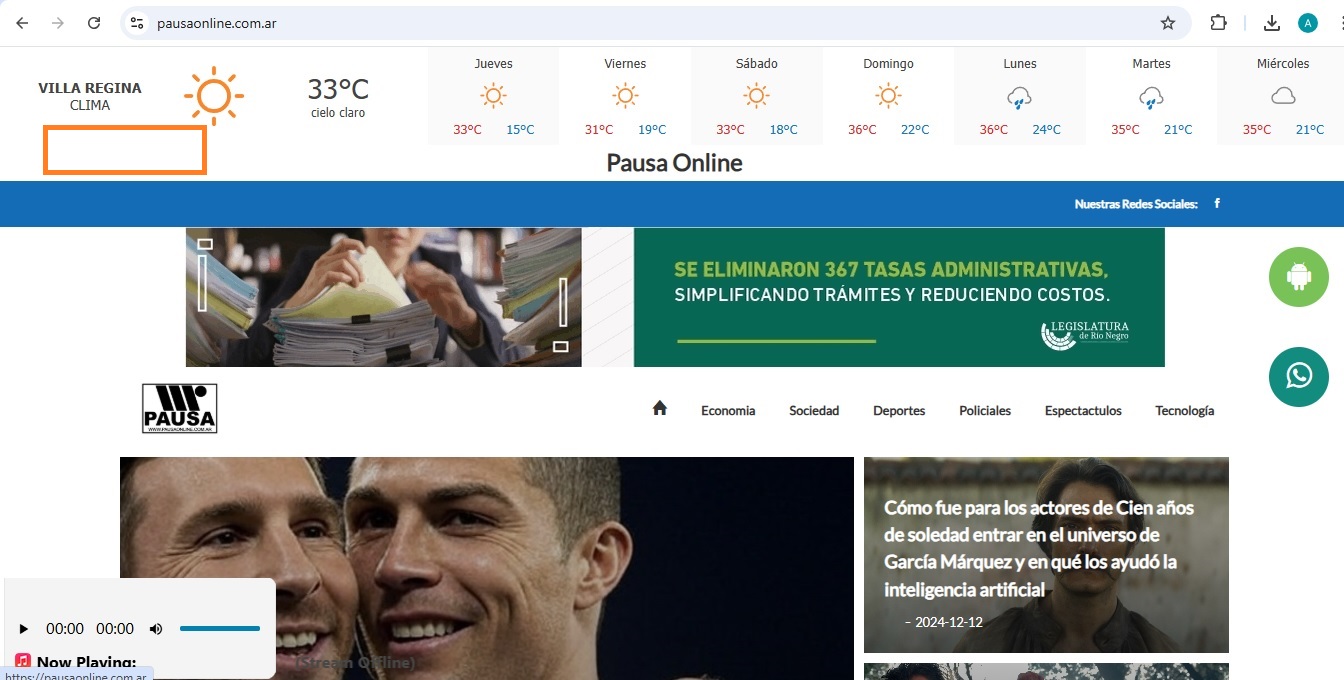This screenshot has height=680, width=1344.
Task: Mute the audio player volume
Action: tap(156, 629)
